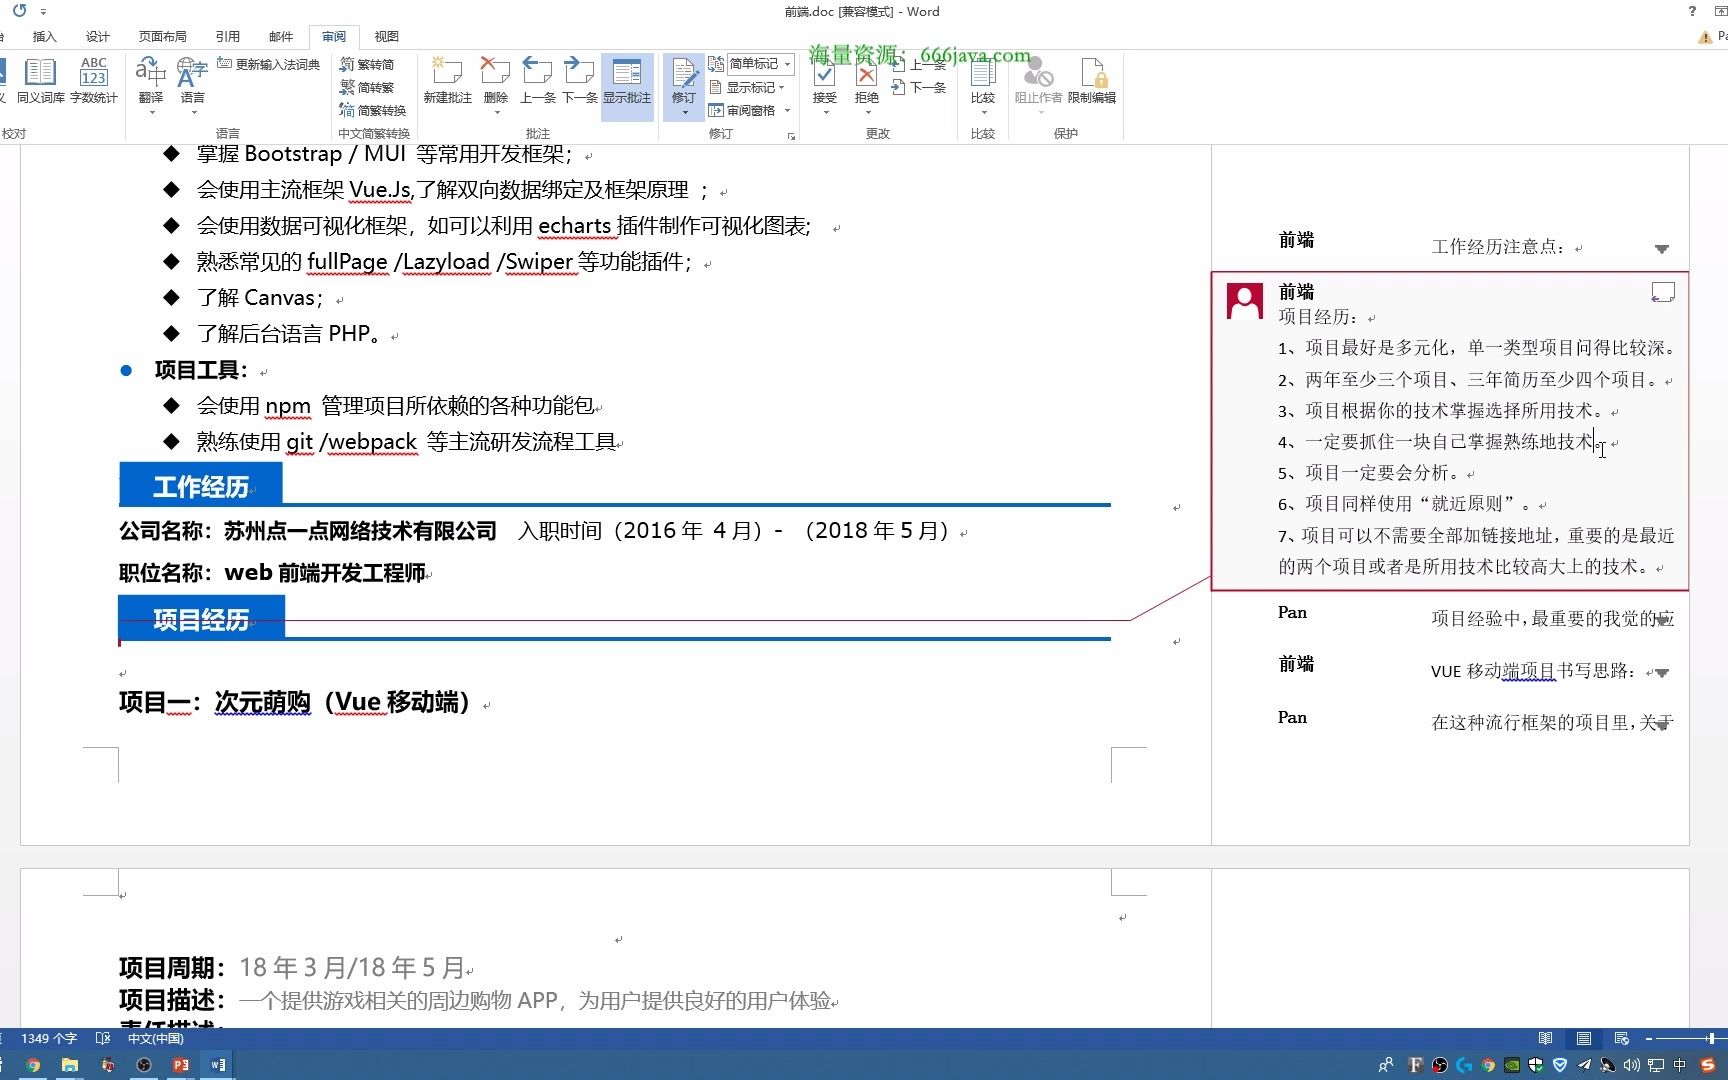Click the 项目经历 section heading in document

(201, 619)
